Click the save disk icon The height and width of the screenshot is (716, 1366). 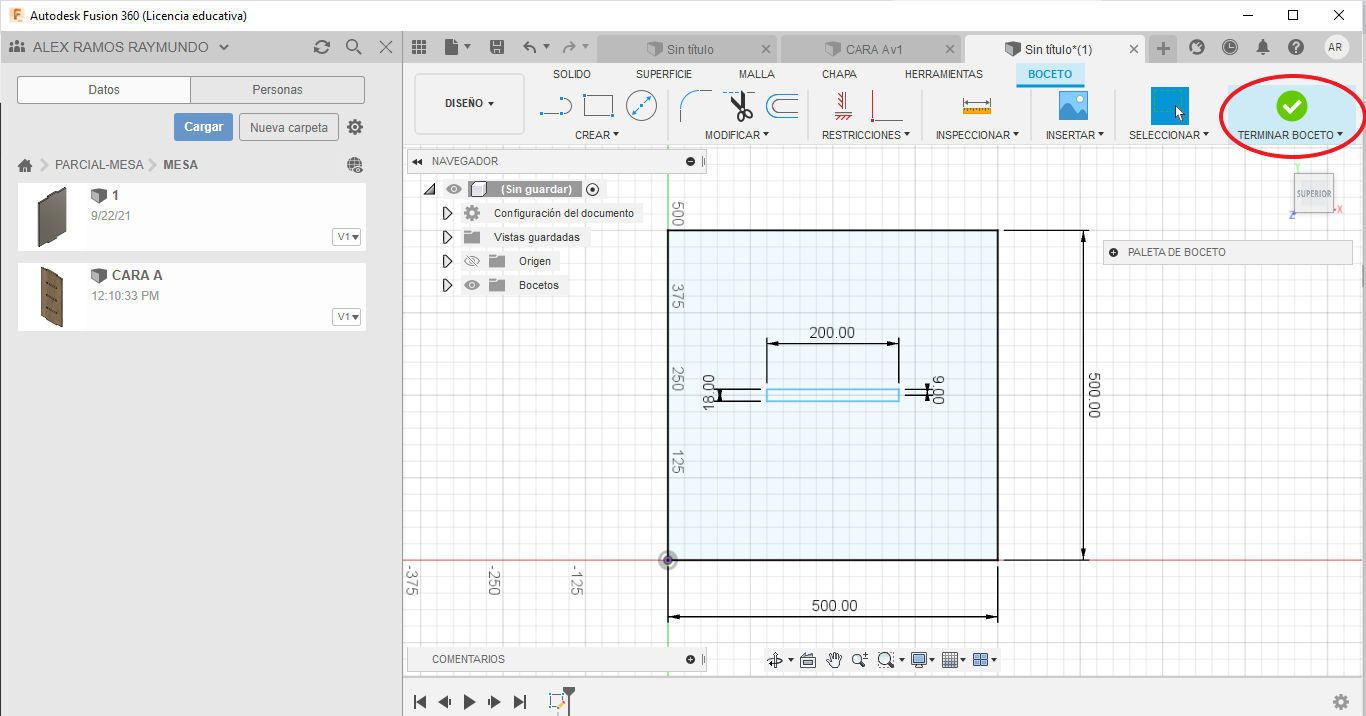point(497,48)
